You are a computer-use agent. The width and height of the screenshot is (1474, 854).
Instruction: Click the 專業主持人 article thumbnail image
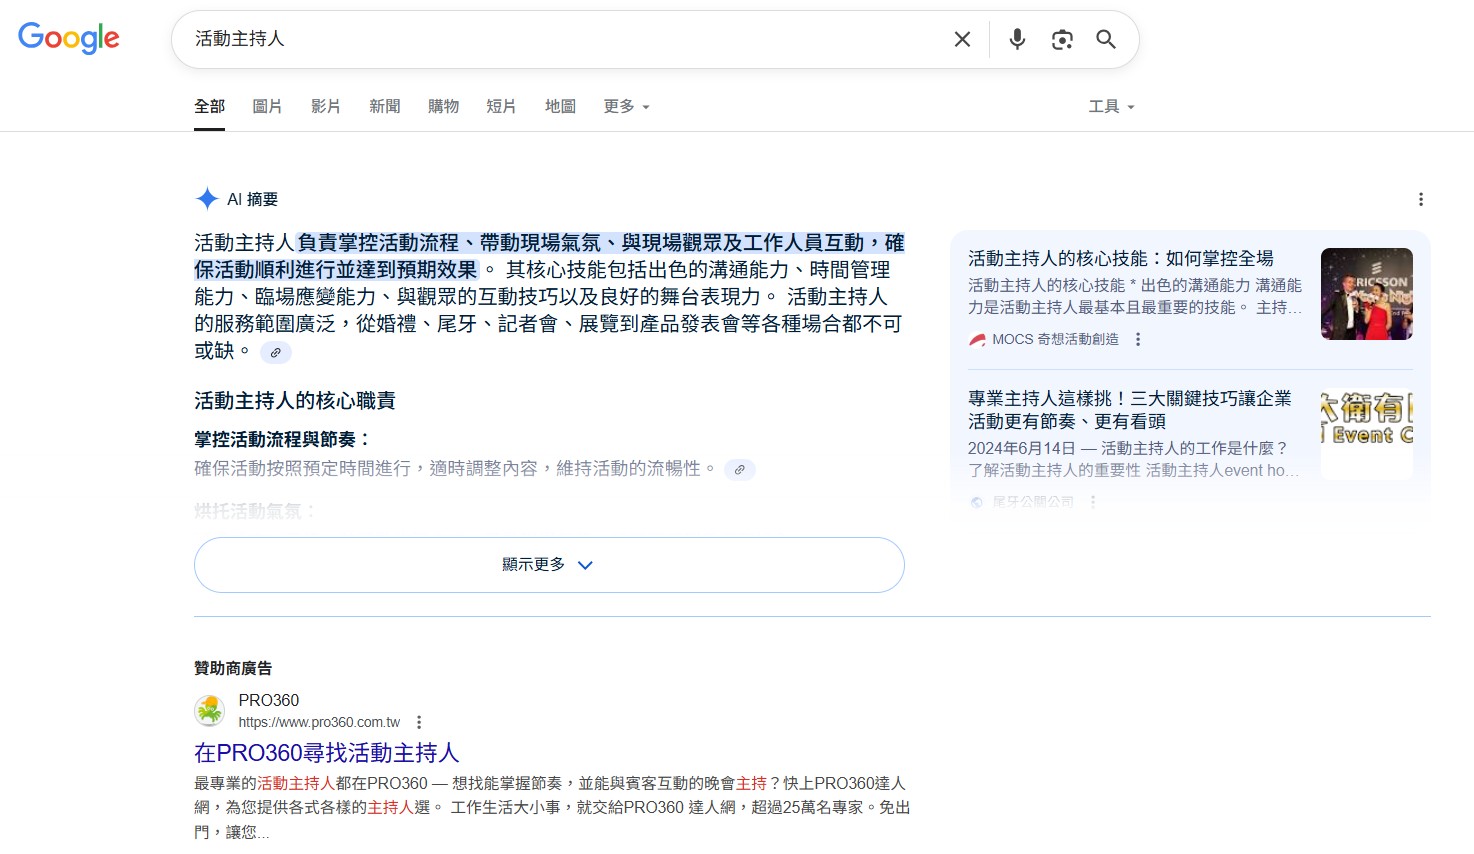[1366, 432]
